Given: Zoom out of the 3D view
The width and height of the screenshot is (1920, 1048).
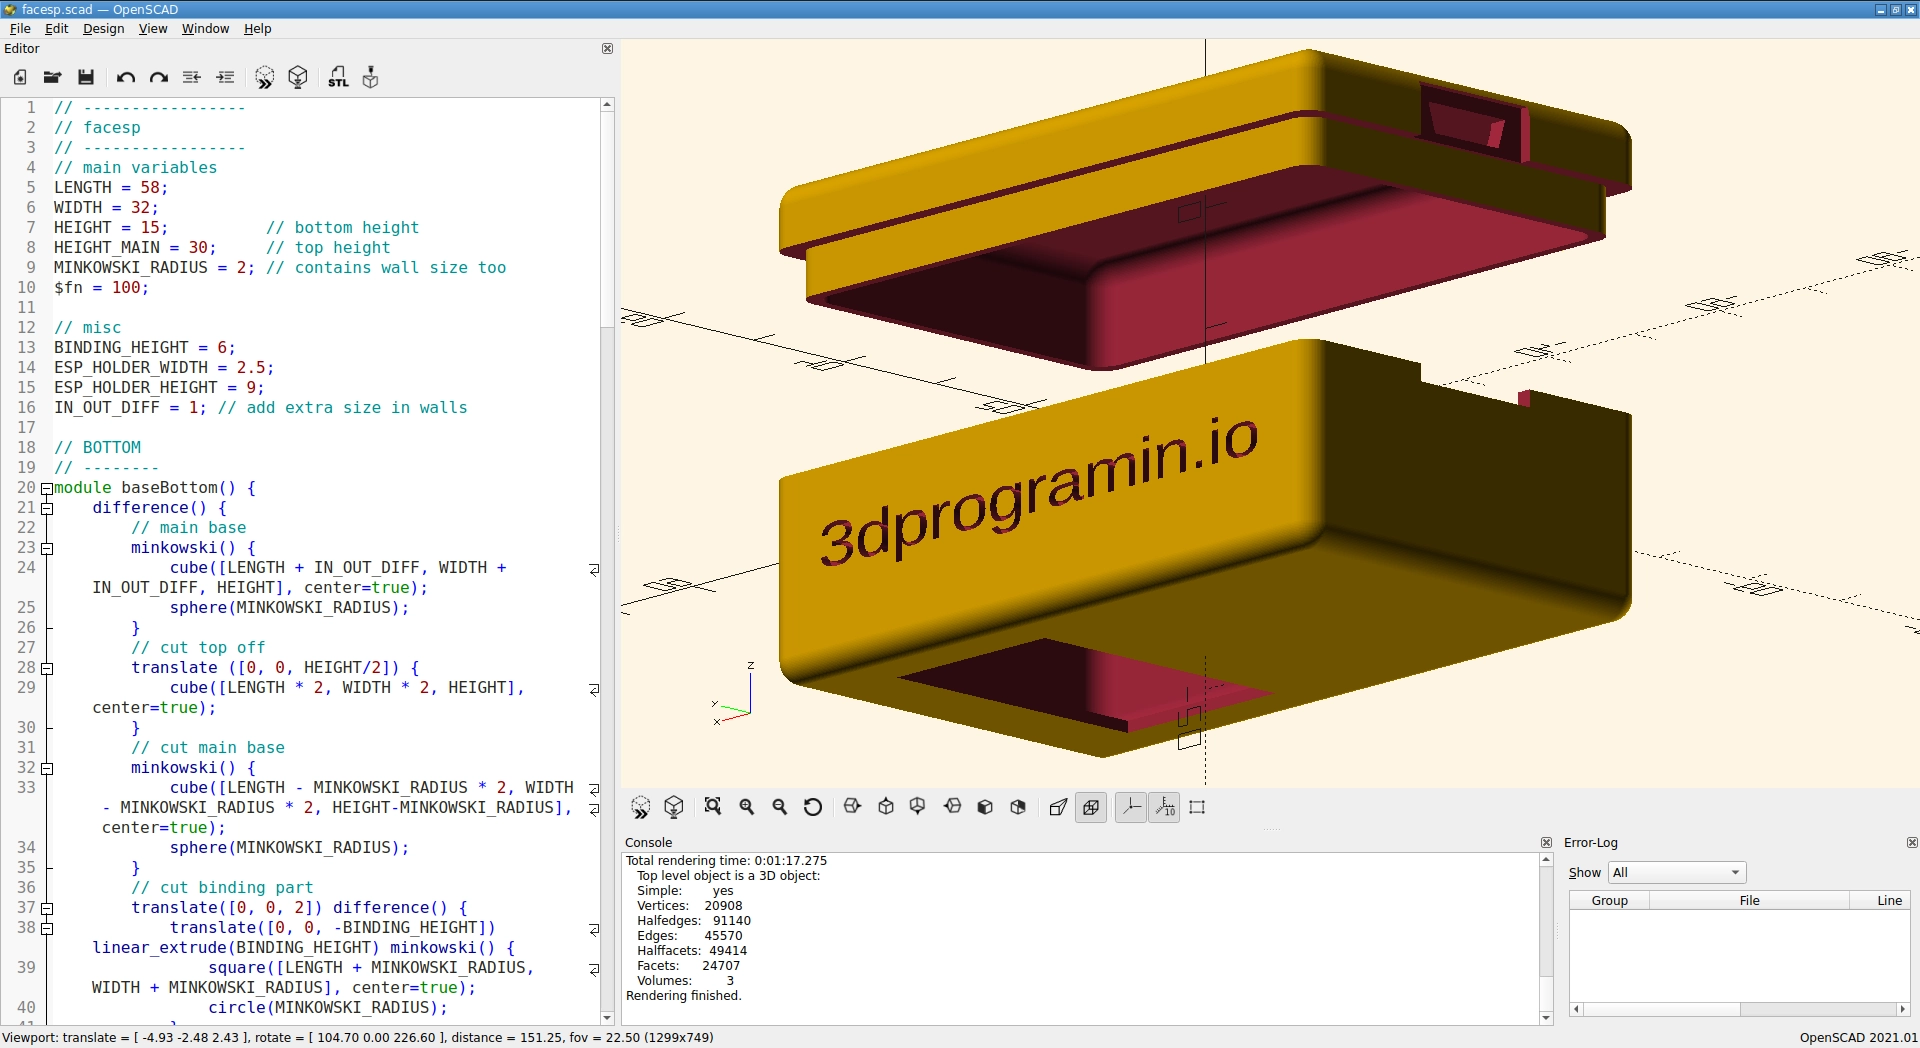Looking at the screenshot, I should 780,807.
